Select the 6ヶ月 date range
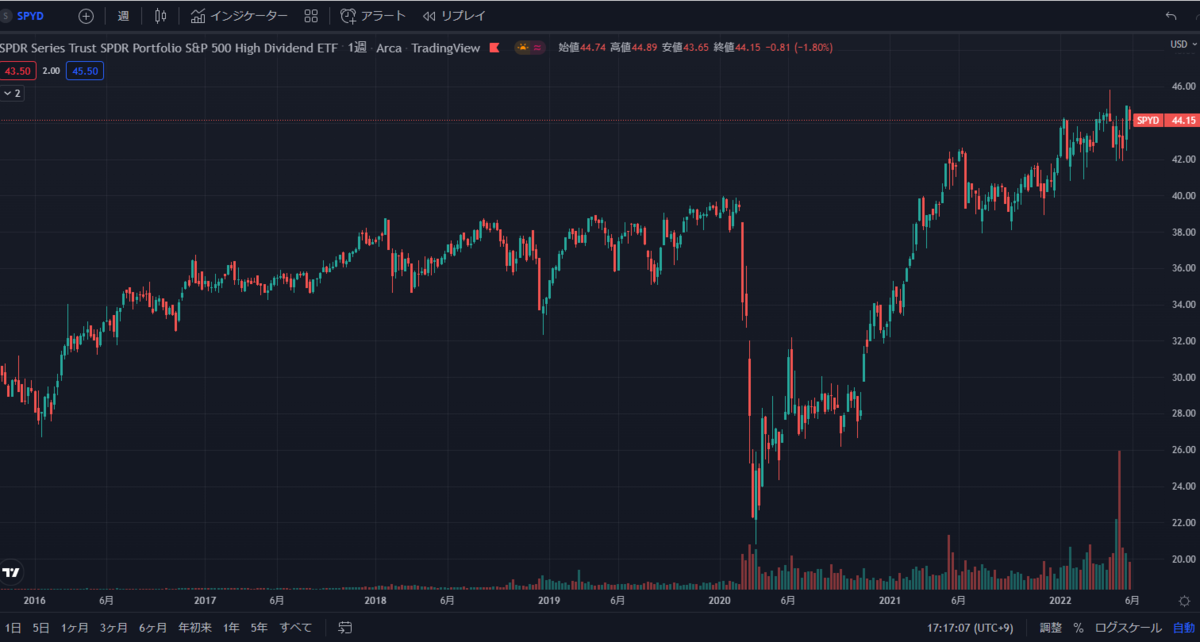Viewport: 1200px width, 642px height. pyautogui.click(x=153, y=628)
